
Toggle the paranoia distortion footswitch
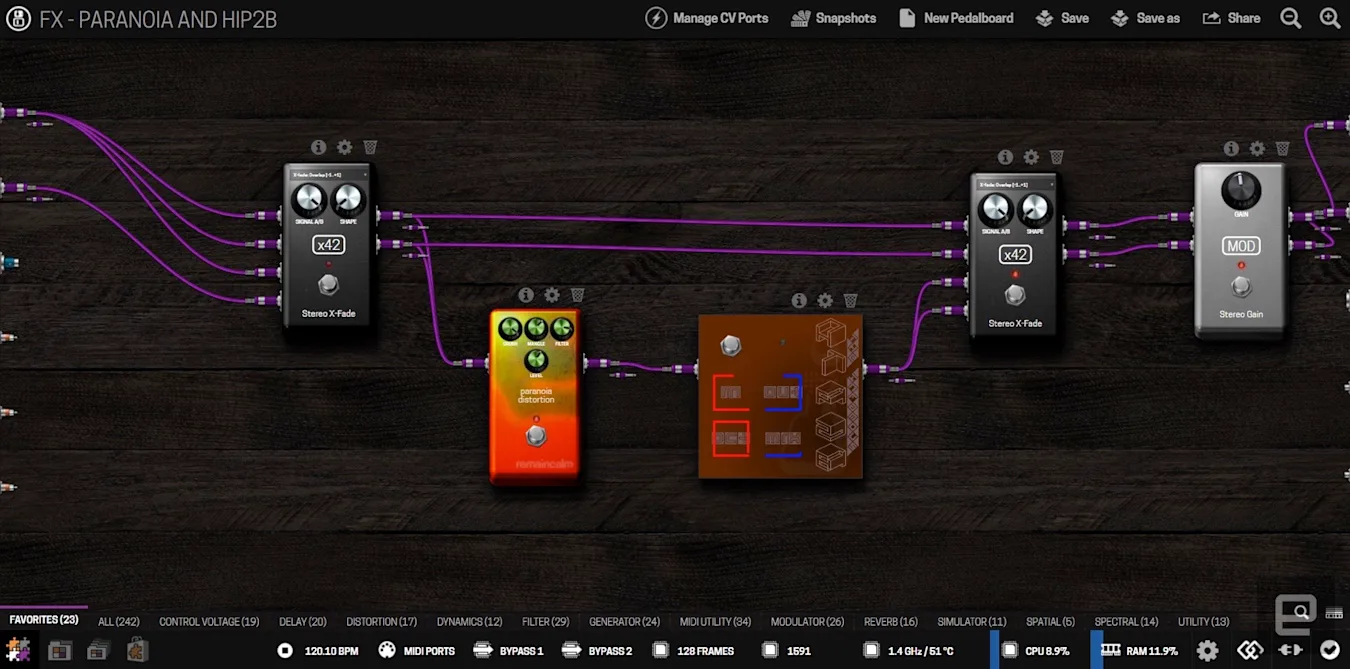coord(536,436)
